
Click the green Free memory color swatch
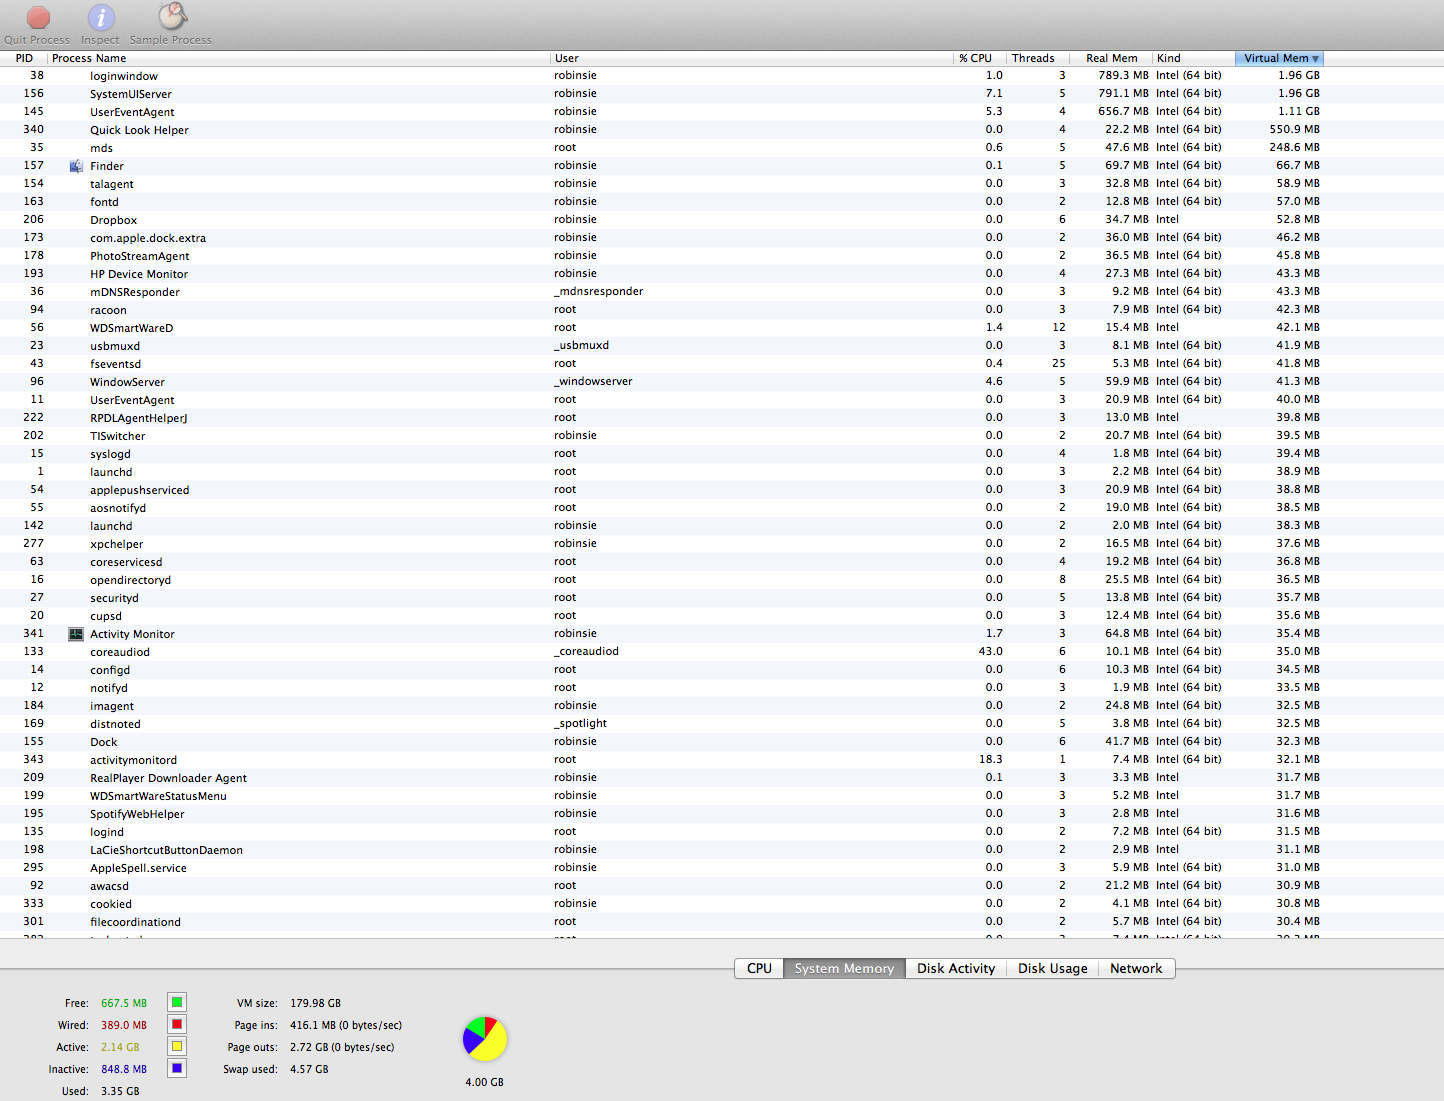tap(177, 1002)
